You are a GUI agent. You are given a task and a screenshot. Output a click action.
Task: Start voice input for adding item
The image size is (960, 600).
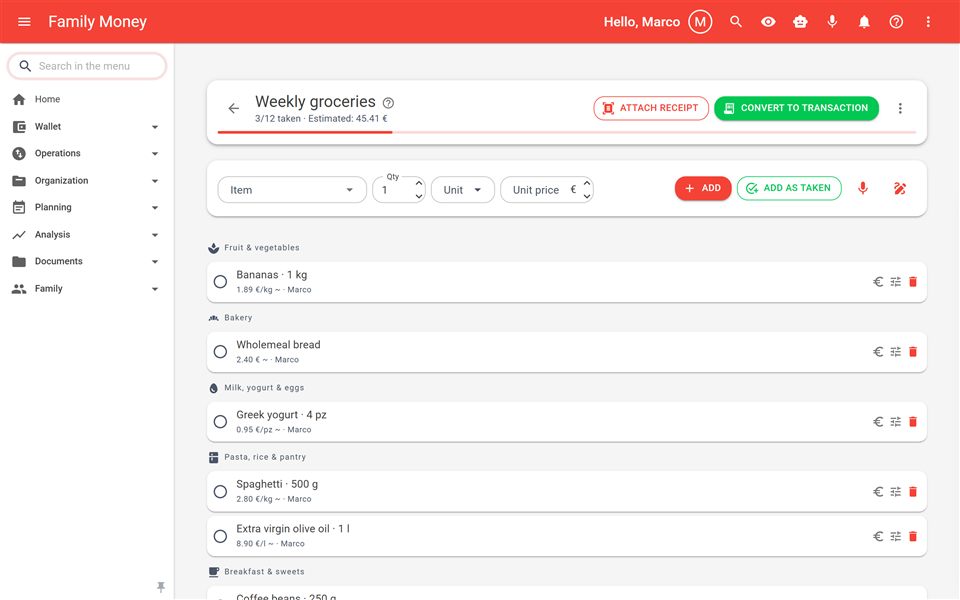863,188
